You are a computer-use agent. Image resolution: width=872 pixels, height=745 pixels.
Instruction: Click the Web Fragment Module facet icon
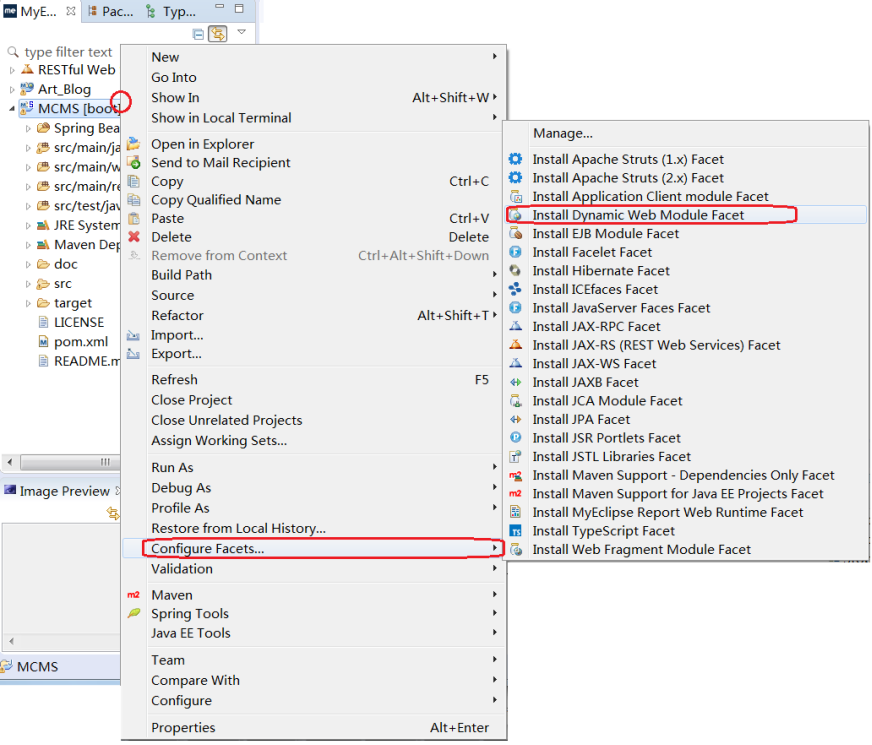click(x=516, y=550)
